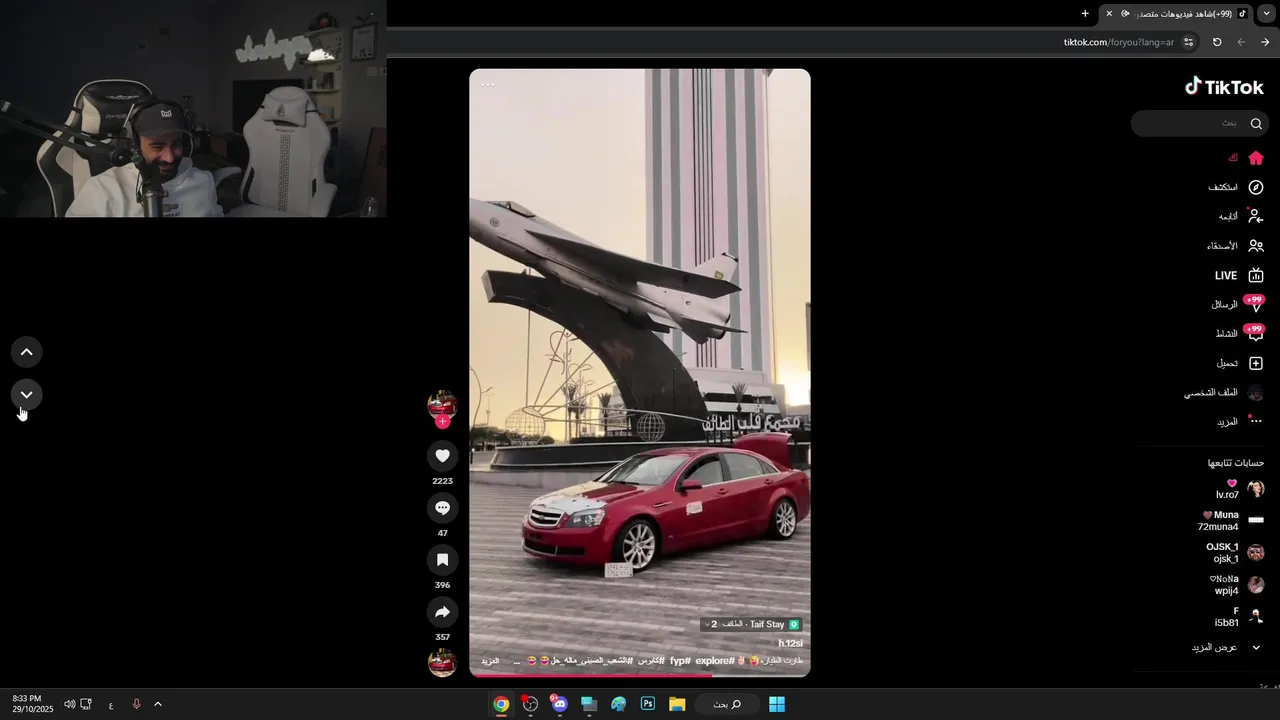Image resolution: width=1280 pixels, height=720 pixels.
Task: Open Activity (النشاط) notifications
Action: point(1239,334)
